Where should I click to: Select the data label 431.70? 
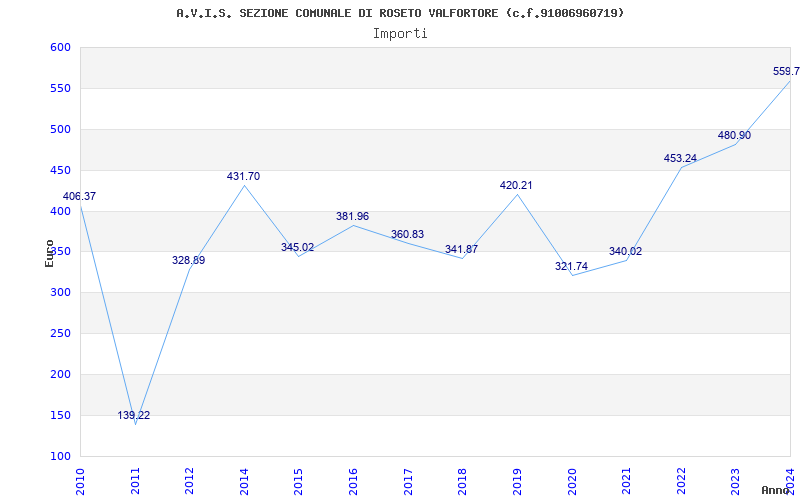click(243, 177)
